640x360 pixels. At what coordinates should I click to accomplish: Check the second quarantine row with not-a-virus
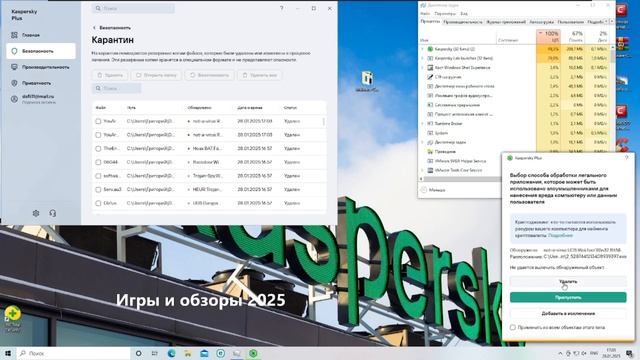(98, 135)
